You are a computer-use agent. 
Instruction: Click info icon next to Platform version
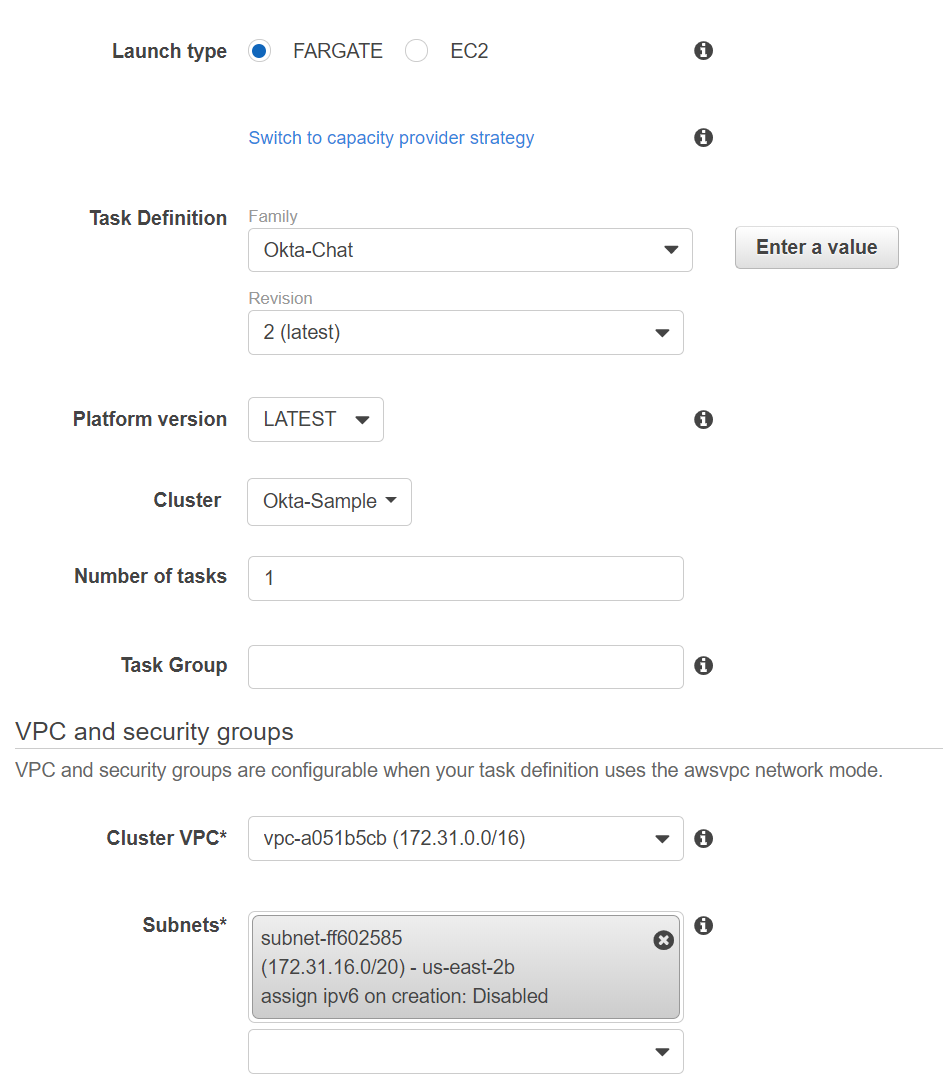(x=703, y=420)
